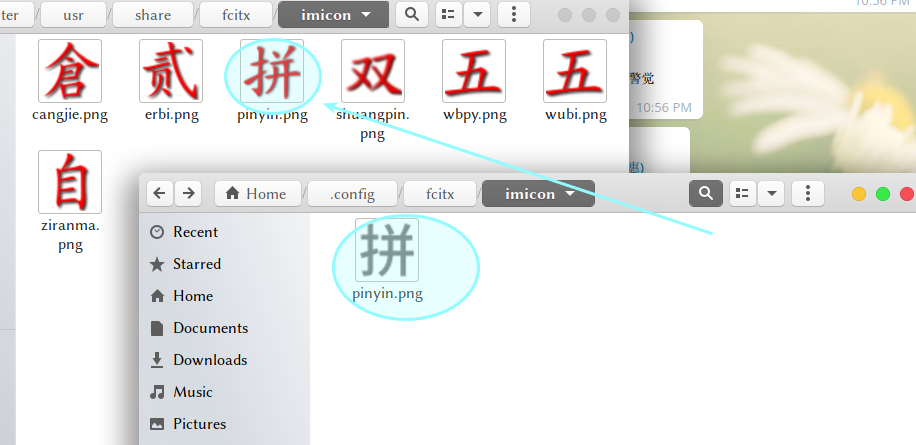Open fcitx folder in front window path bar
This screenshot has height=445, width=916.
coord(440,193)
